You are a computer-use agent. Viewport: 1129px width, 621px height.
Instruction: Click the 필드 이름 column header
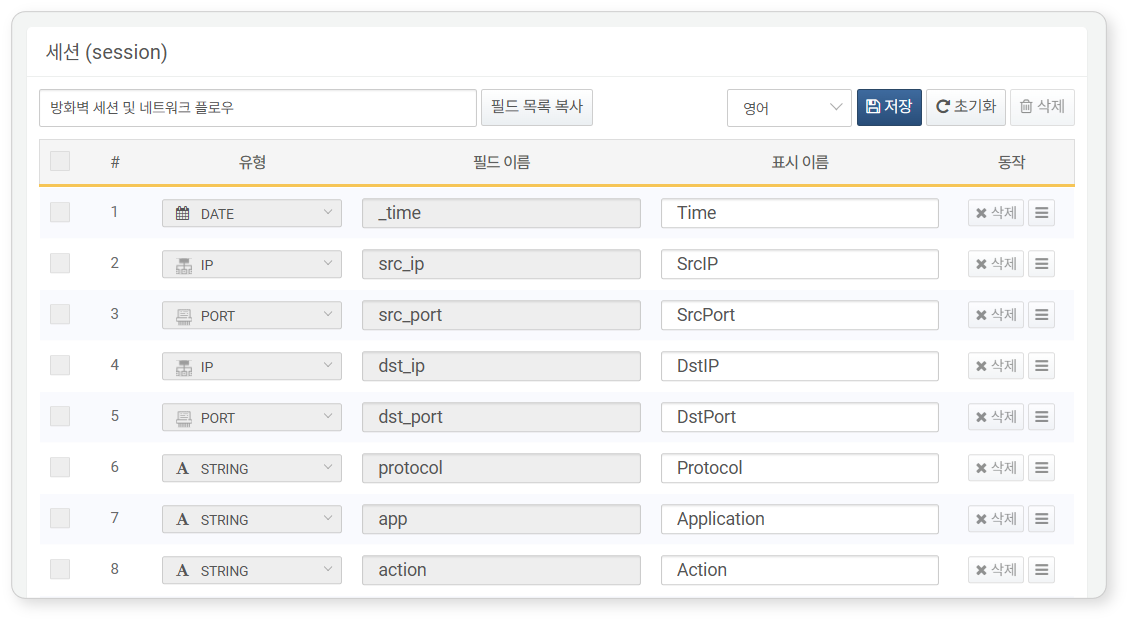point(501,162)
